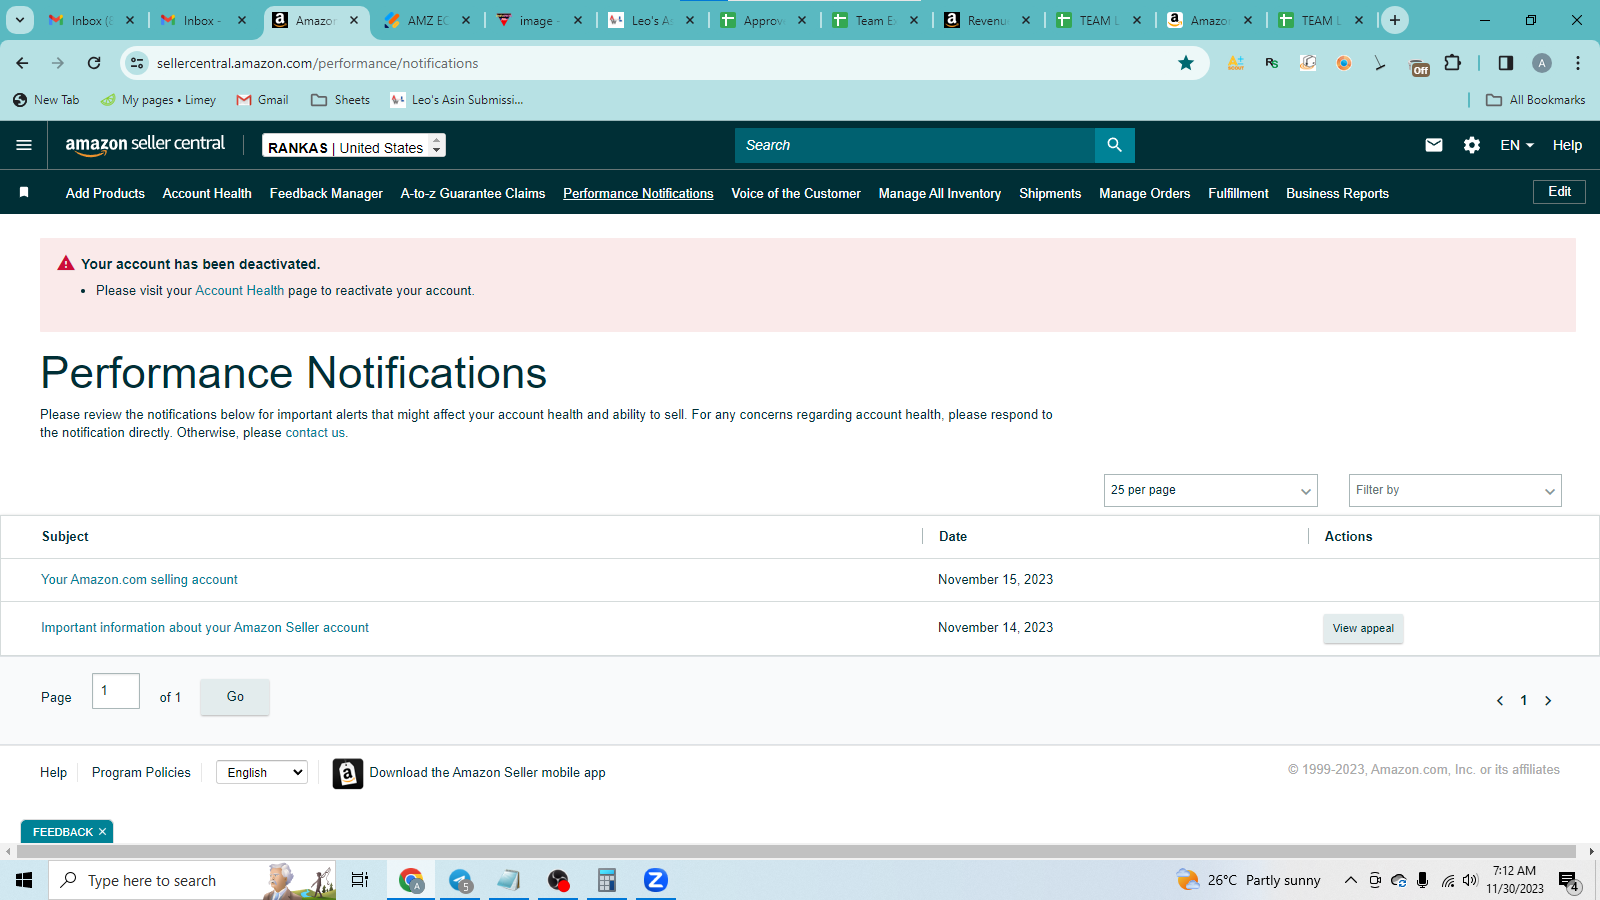Open Important information about your Amazon Seller account
1600x900 pixels.
(x=205, y=628)
